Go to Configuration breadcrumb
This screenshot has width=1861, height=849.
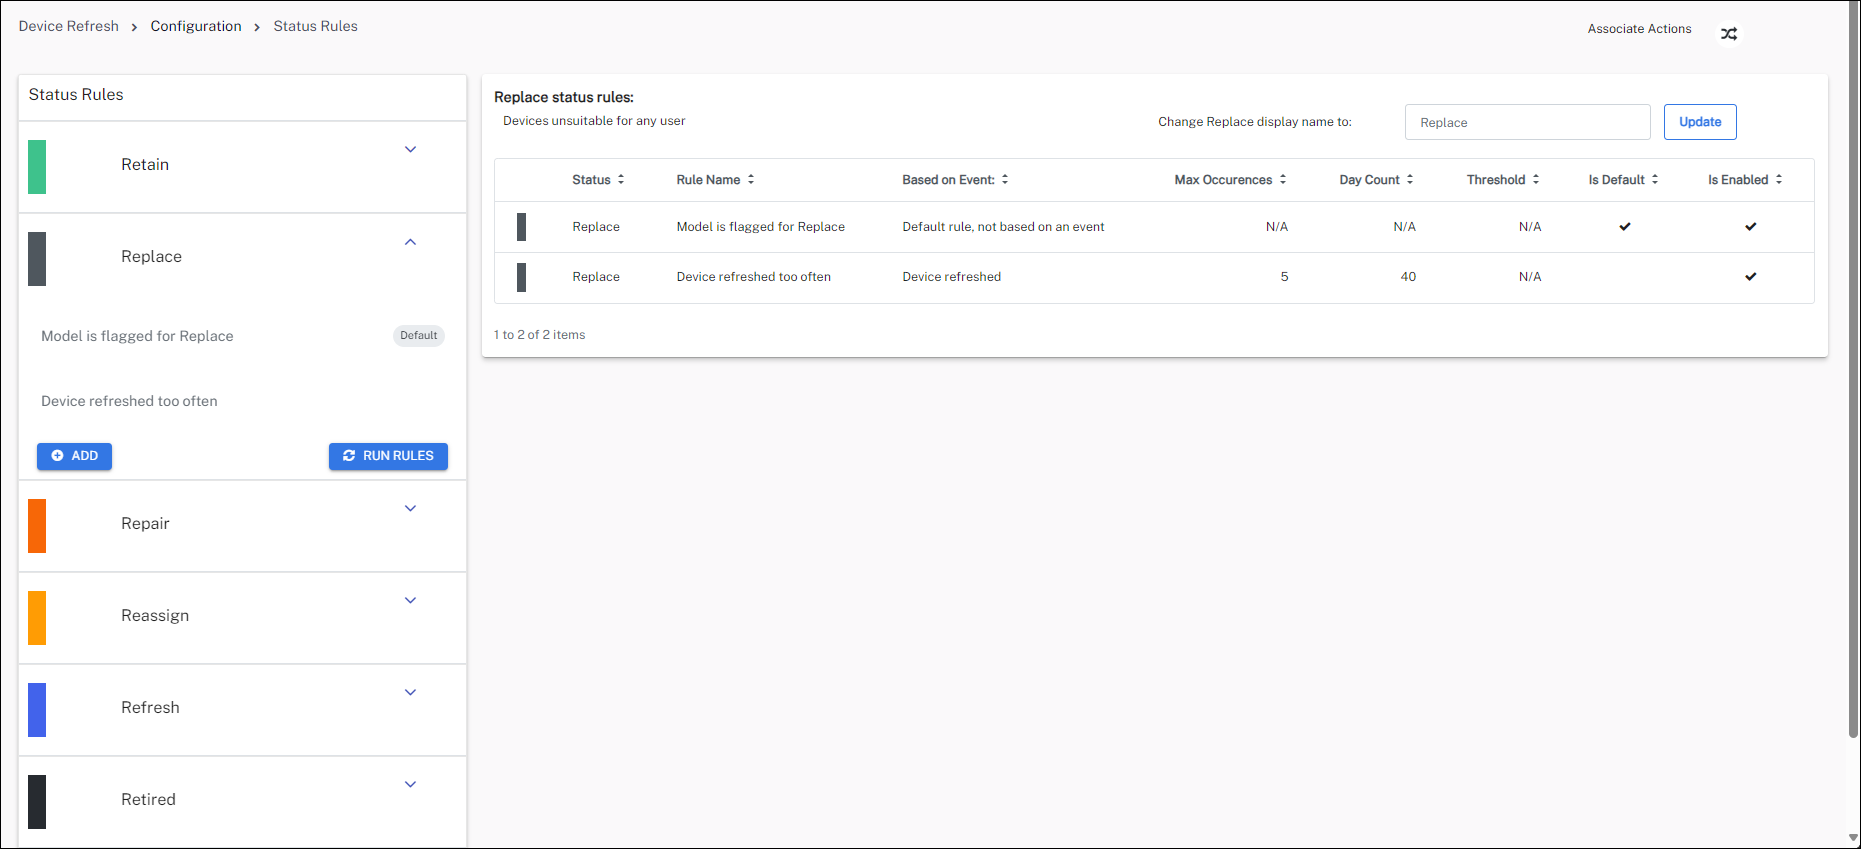(196, 26)
